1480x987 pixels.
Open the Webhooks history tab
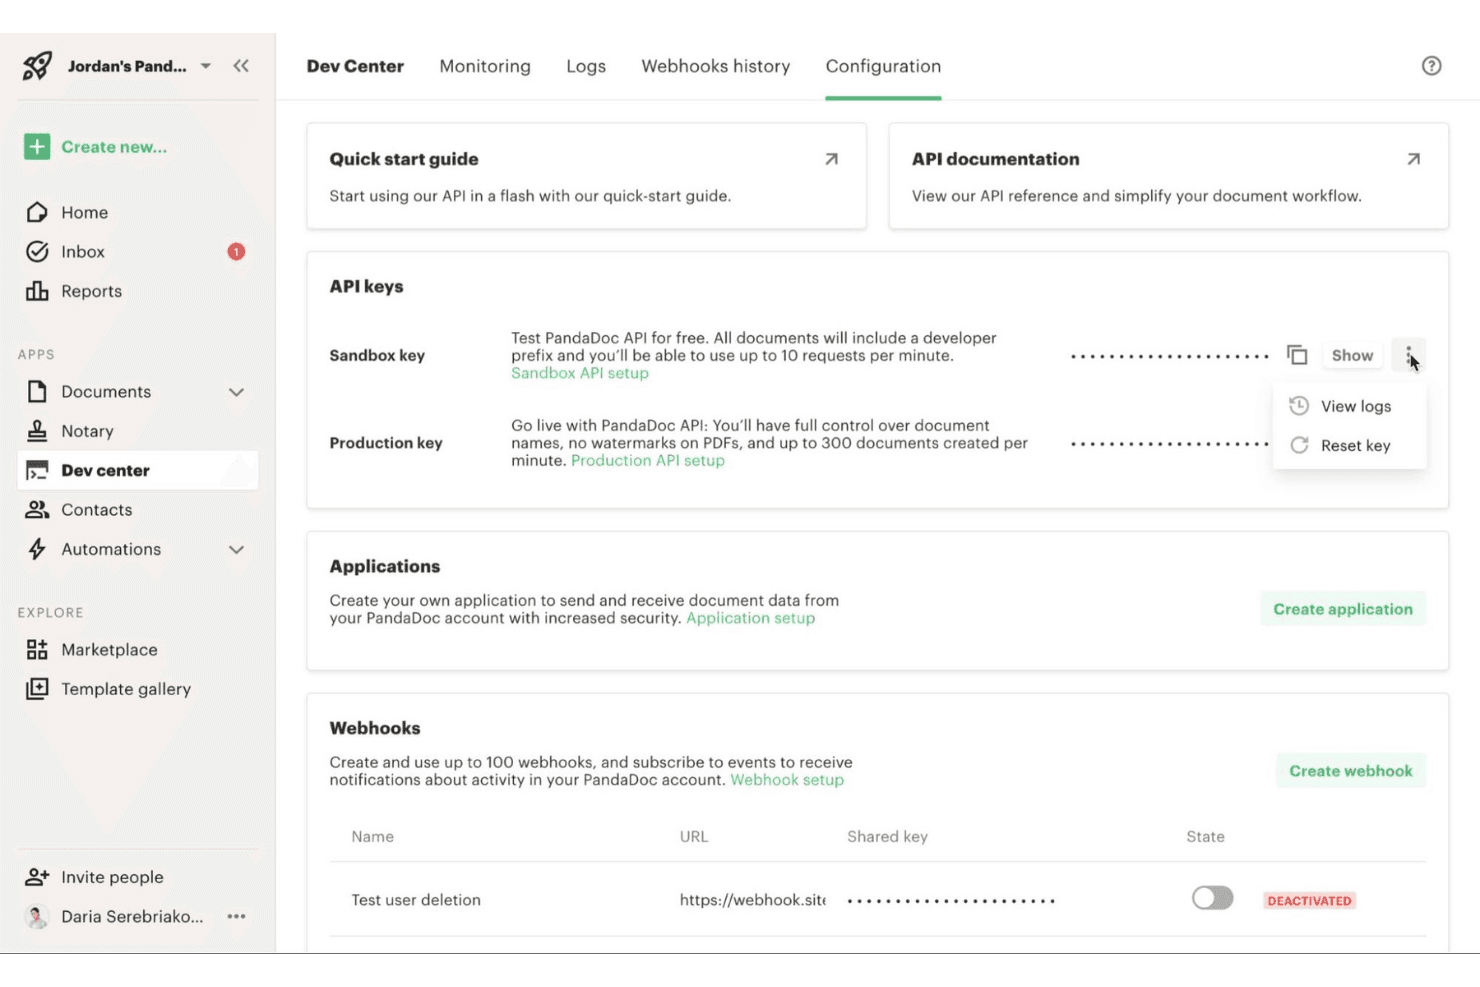pos(716,66)
